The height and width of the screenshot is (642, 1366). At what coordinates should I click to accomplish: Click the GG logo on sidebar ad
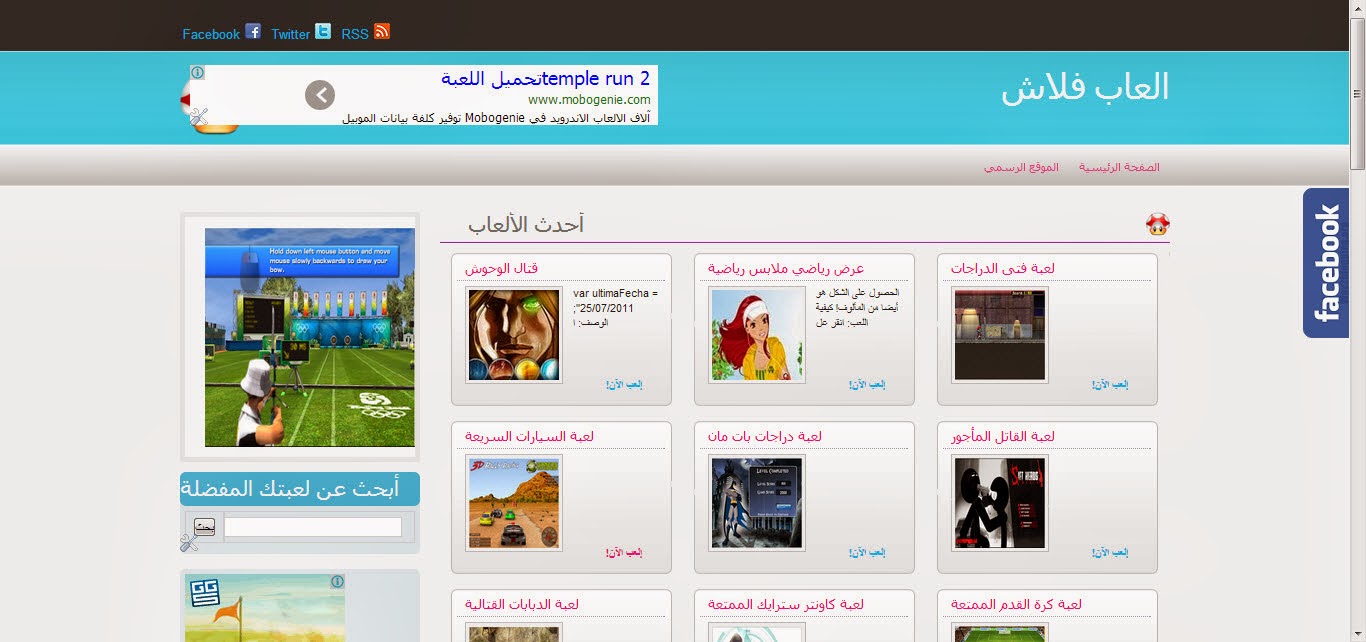[204, 593]
